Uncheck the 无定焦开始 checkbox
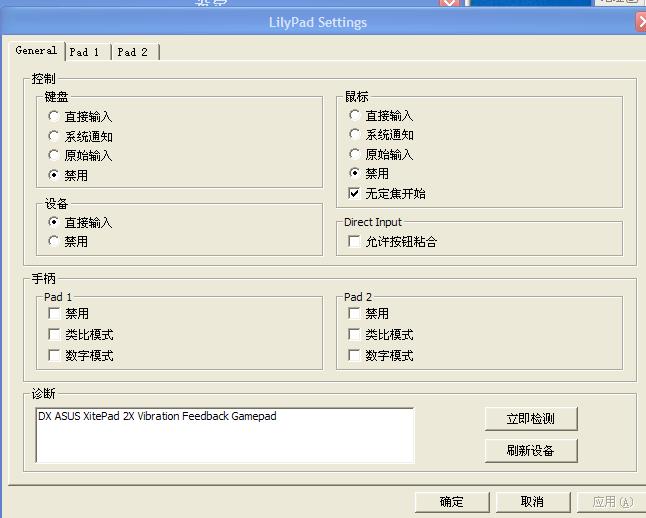This screenshot has height=518, width=646. (x=355, y=193)
